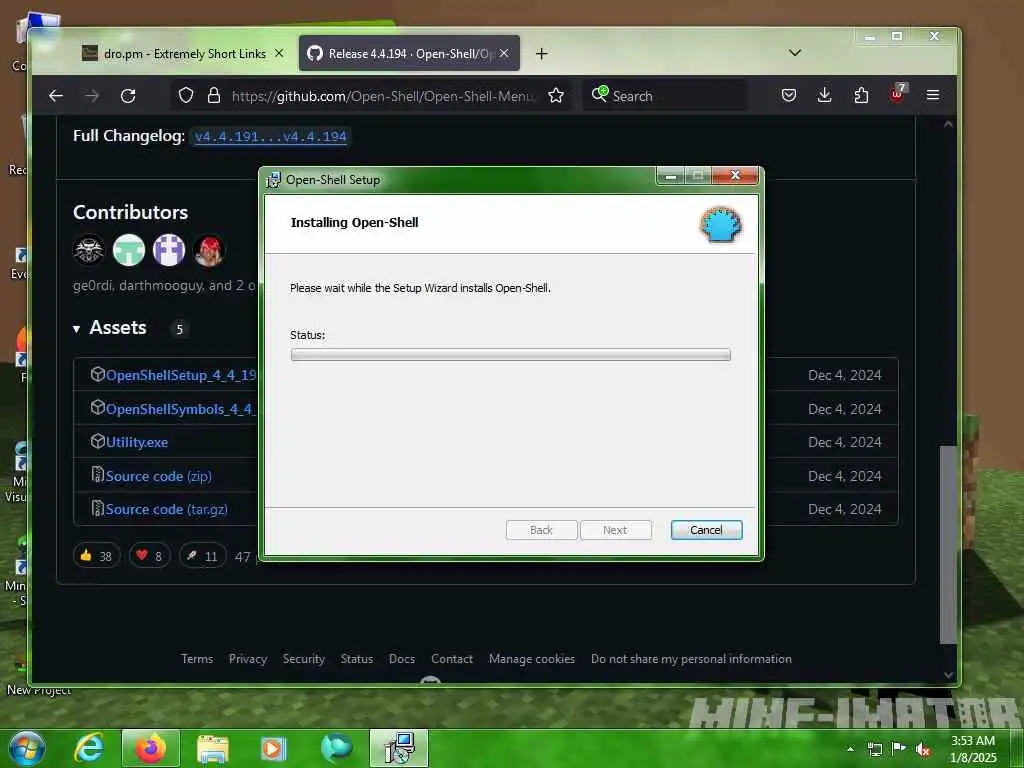The image size is (1024, 768).
Task: Click the tracking protection shield icon
Action: click(x=186, y=95)
